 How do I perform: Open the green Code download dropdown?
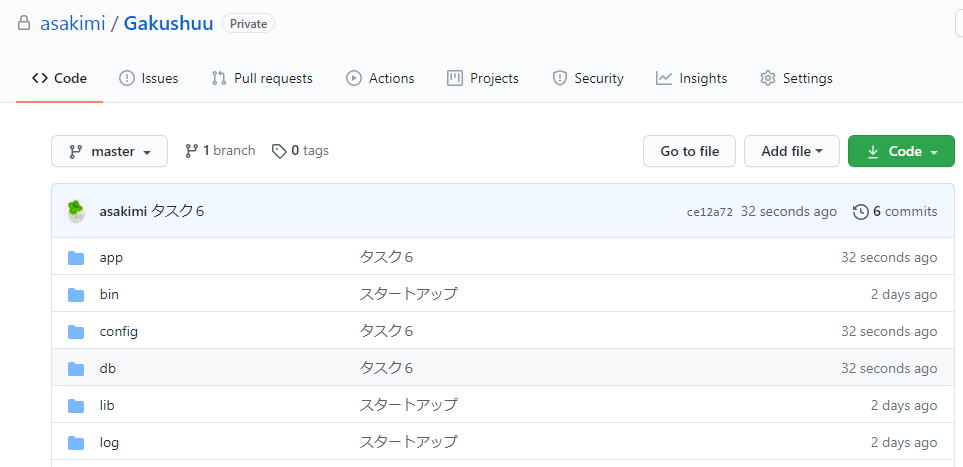[x=901, y=151]
